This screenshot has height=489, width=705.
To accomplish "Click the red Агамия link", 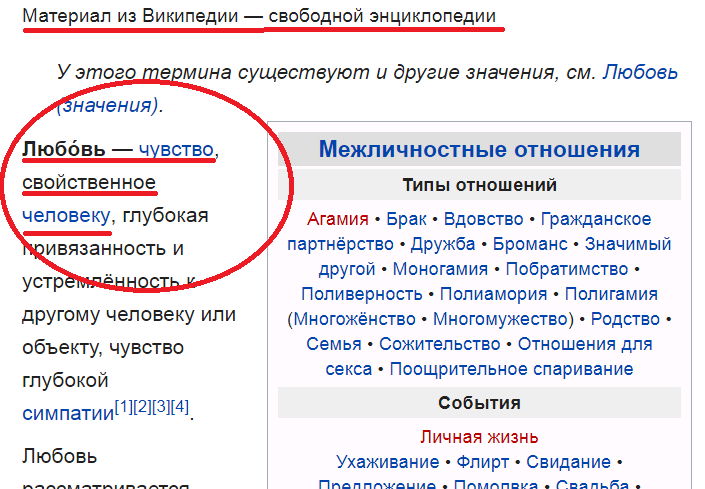I will tap(338, 219).
